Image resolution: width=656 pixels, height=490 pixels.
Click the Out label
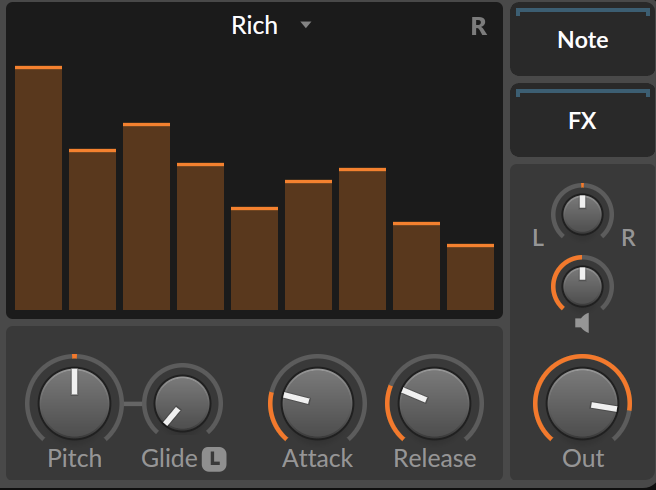(583, 459)
